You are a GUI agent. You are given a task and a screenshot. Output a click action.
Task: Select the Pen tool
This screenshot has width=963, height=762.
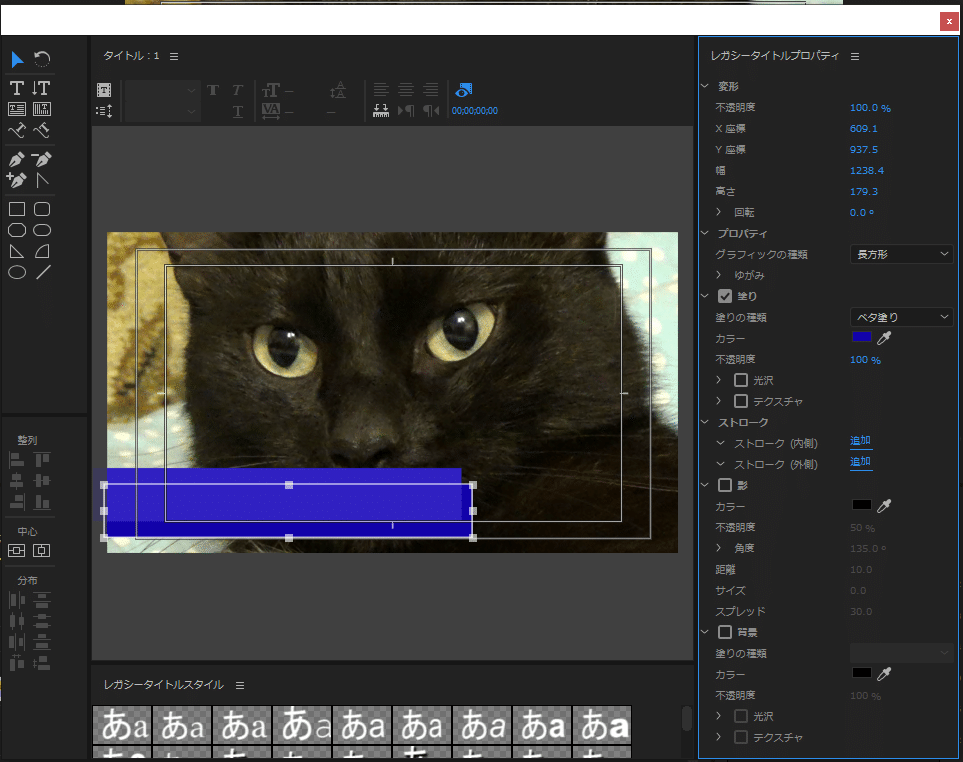[17, 160]
